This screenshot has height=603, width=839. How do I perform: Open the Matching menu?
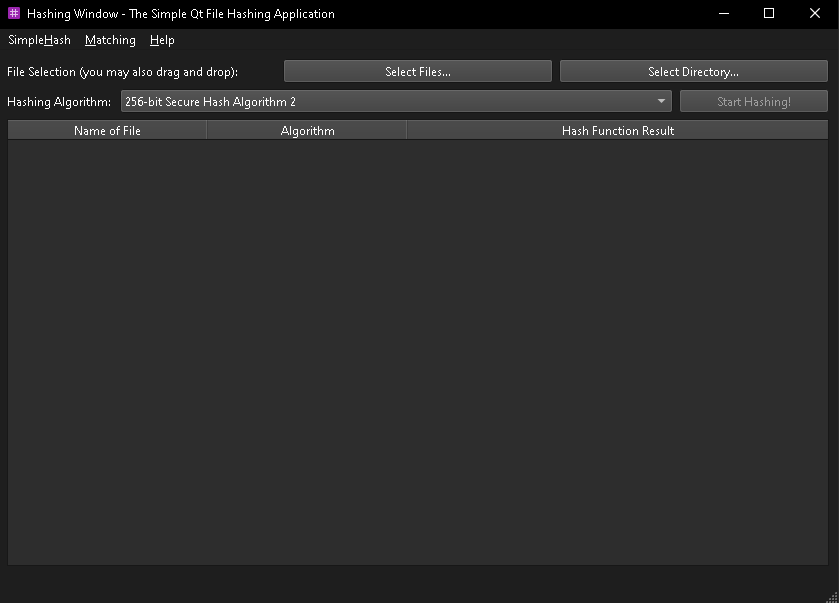(110, 40)
